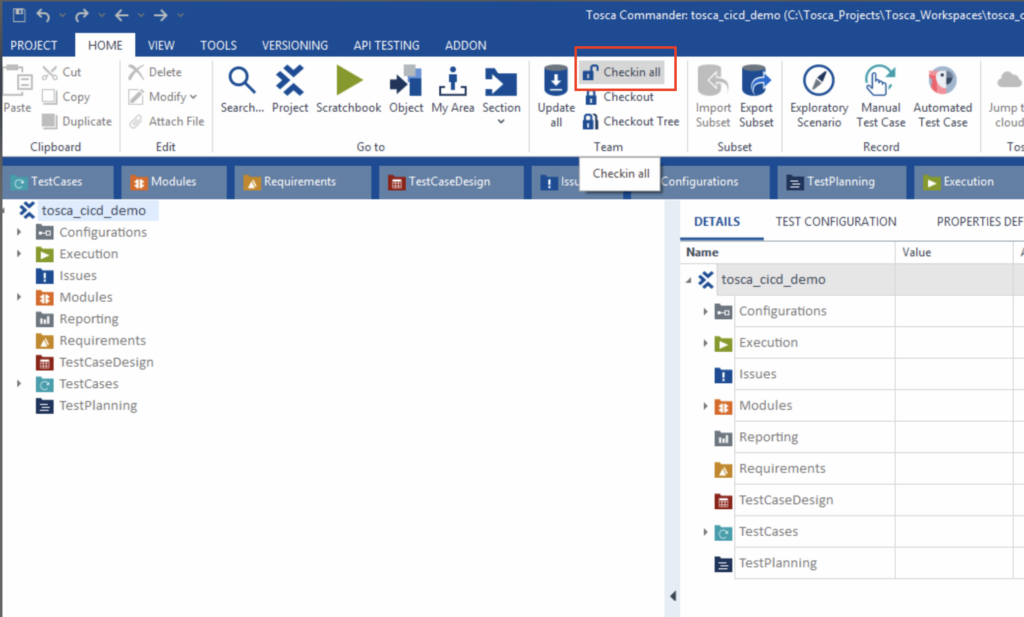Open the TEST CONFIGURATION details tab

(836, 221)
